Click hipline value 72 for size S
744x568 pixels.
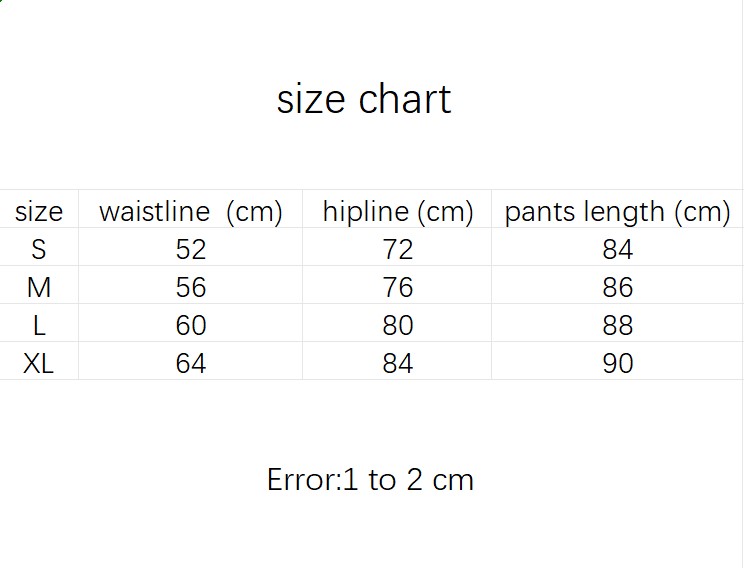(397, 249)
